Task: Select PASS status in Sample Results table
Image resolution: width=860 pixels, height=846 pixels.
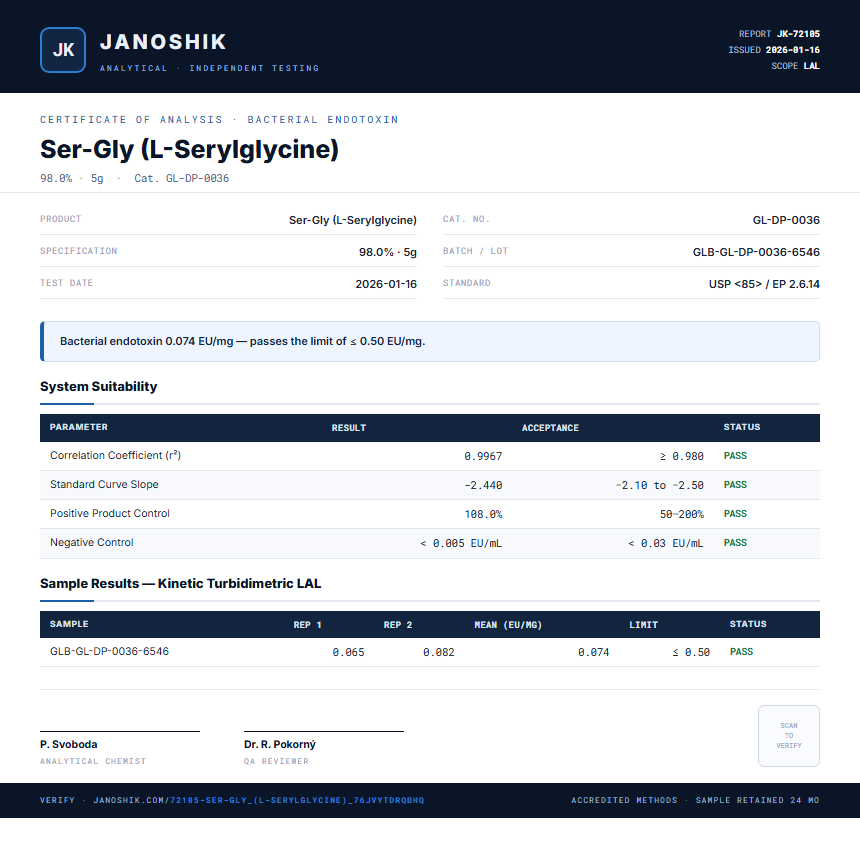Action: (741, 651)
